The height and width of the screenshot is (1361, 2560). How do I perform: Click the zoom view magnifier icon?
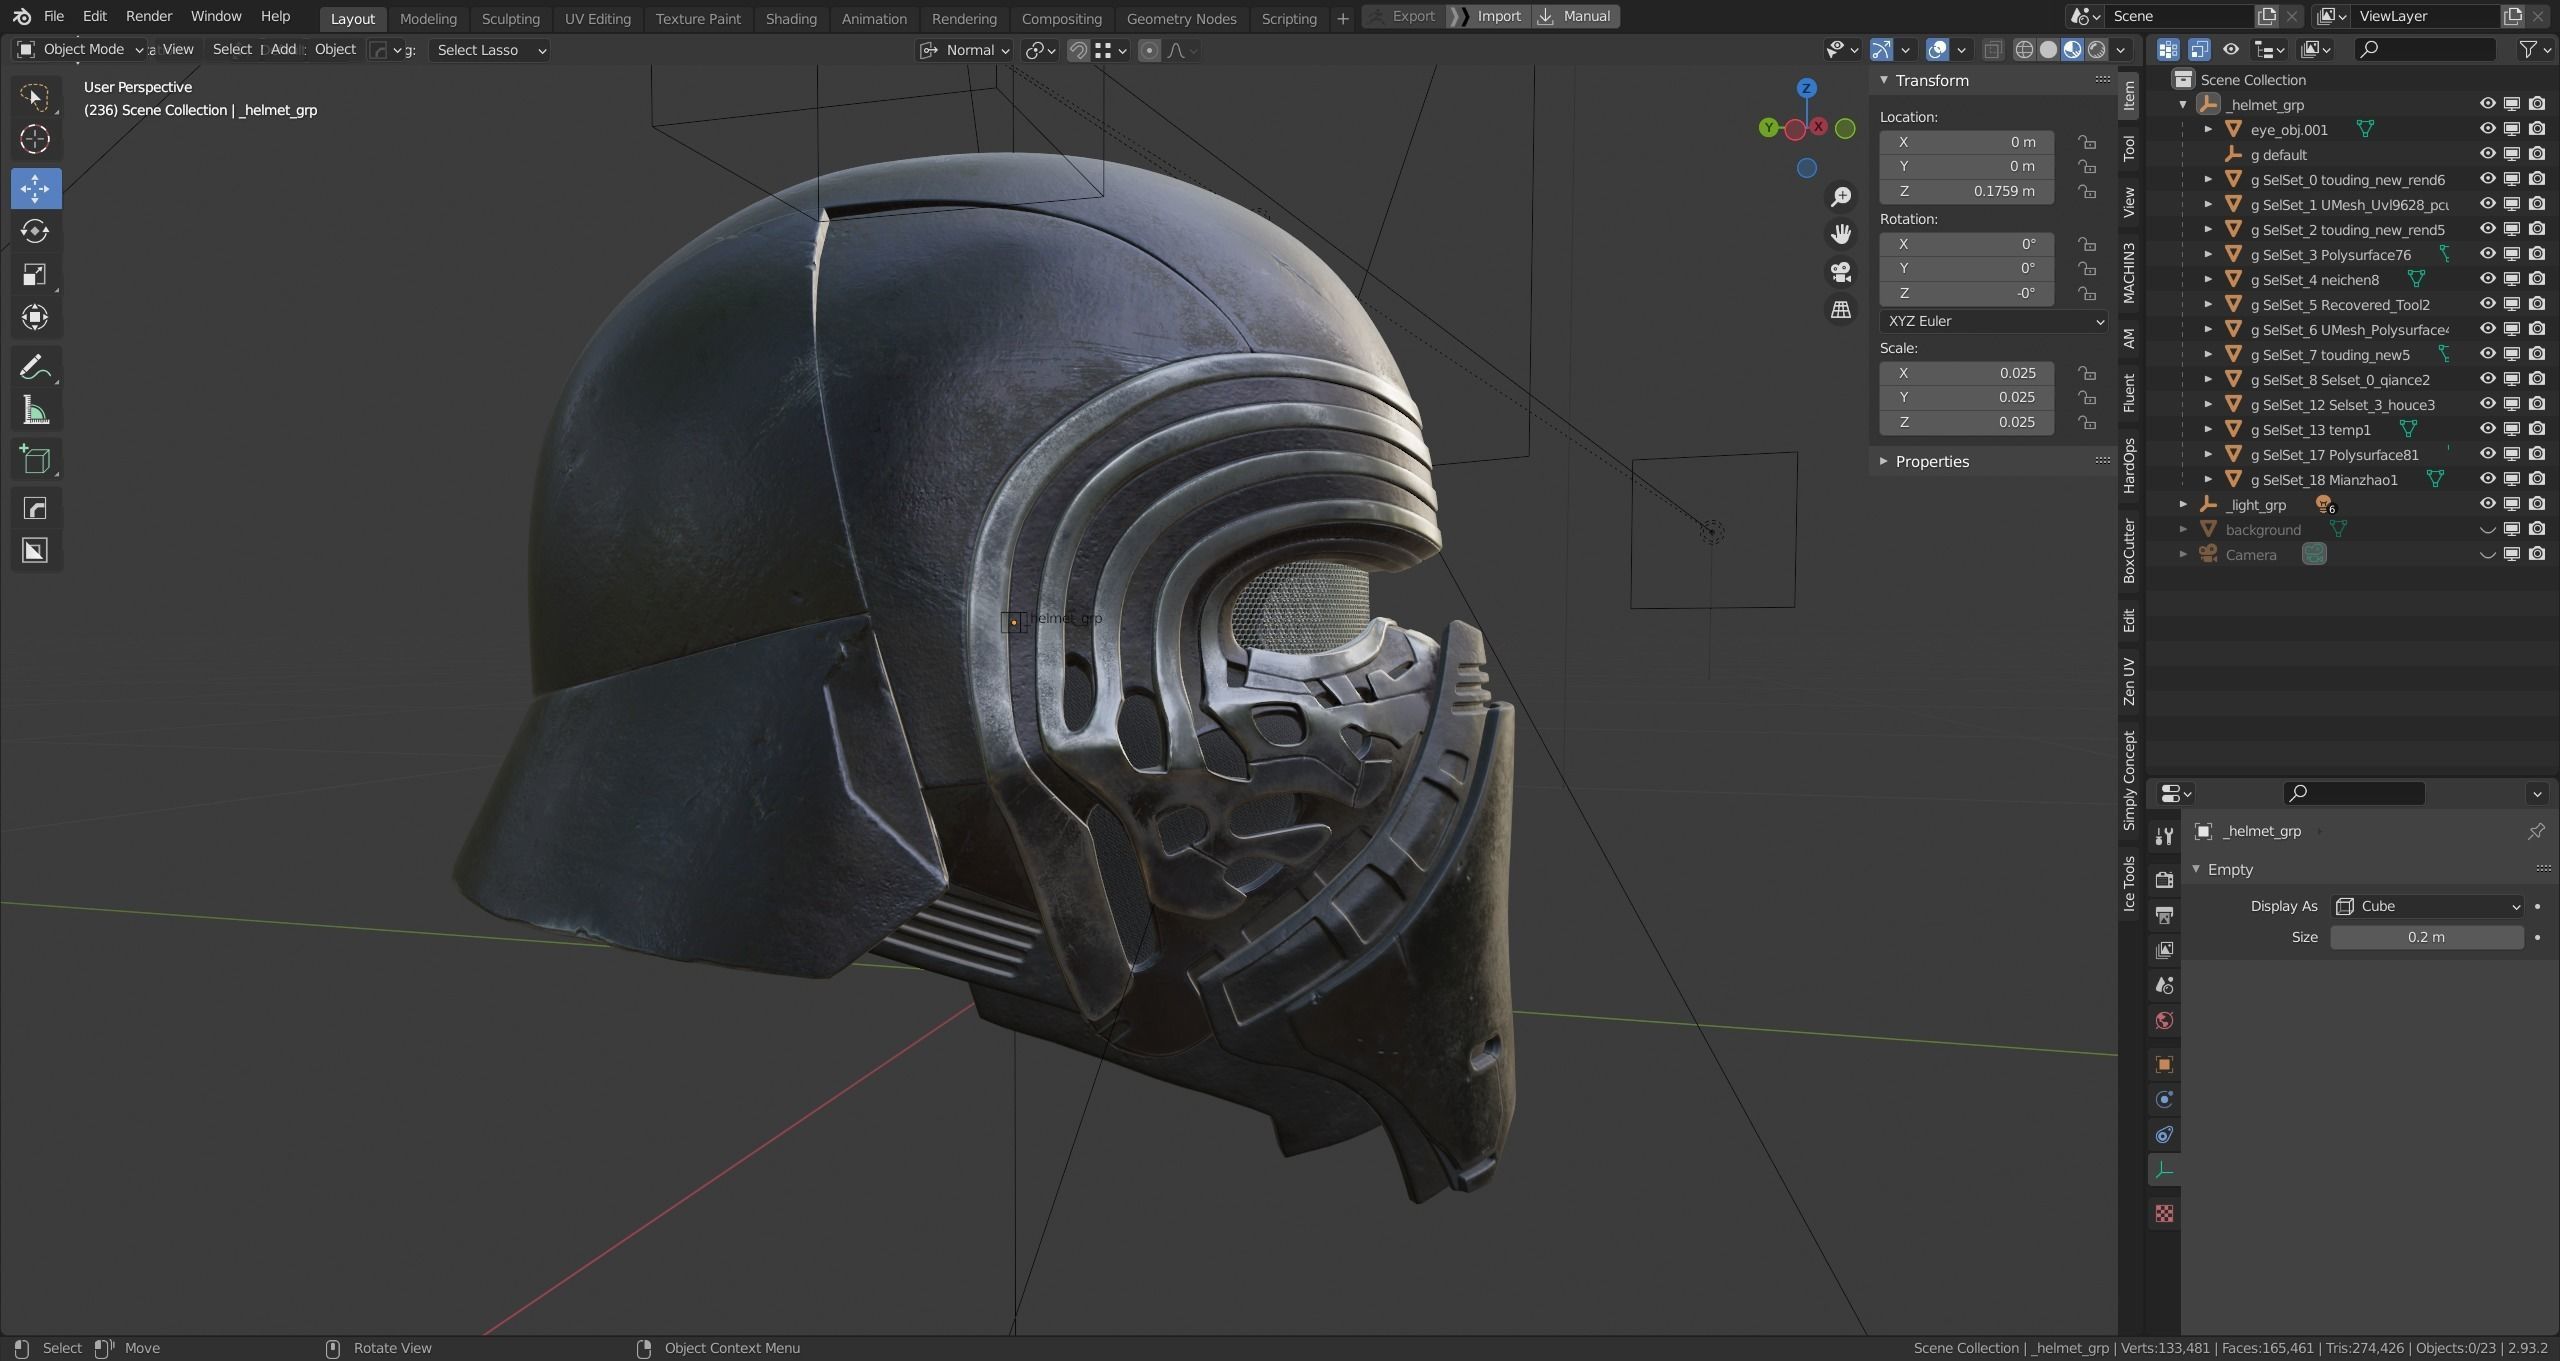point(1840,196)
